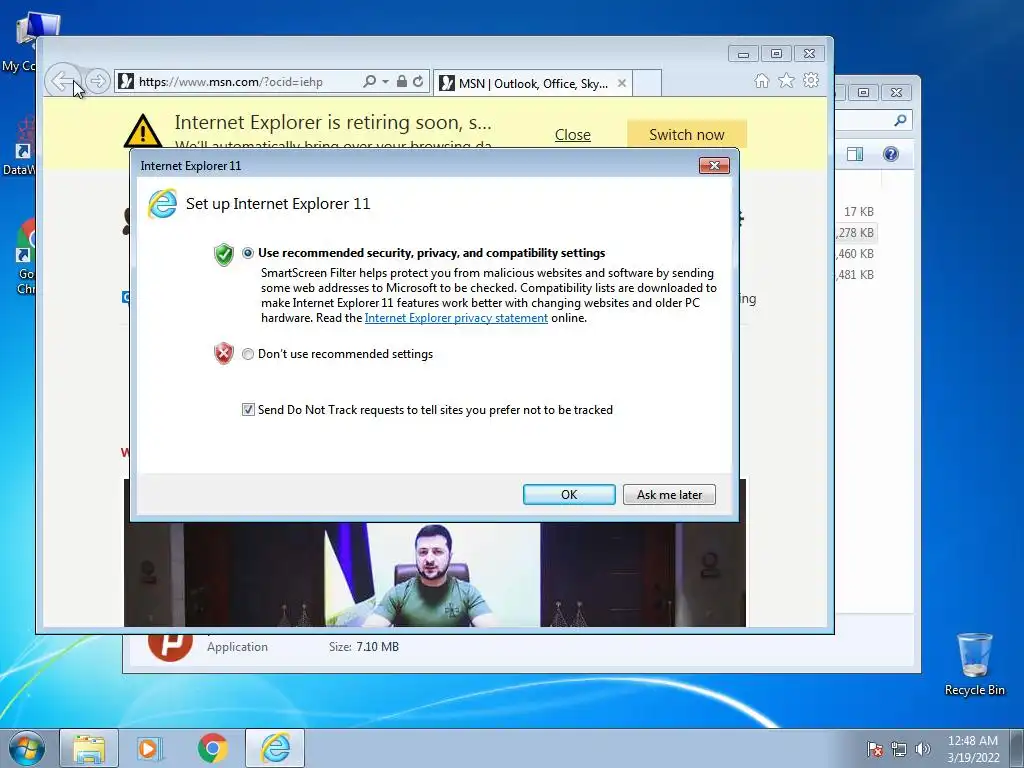This screenshot has width=1024, height=768.
Task: Open a new blank tab
Action: coord(647,83)
